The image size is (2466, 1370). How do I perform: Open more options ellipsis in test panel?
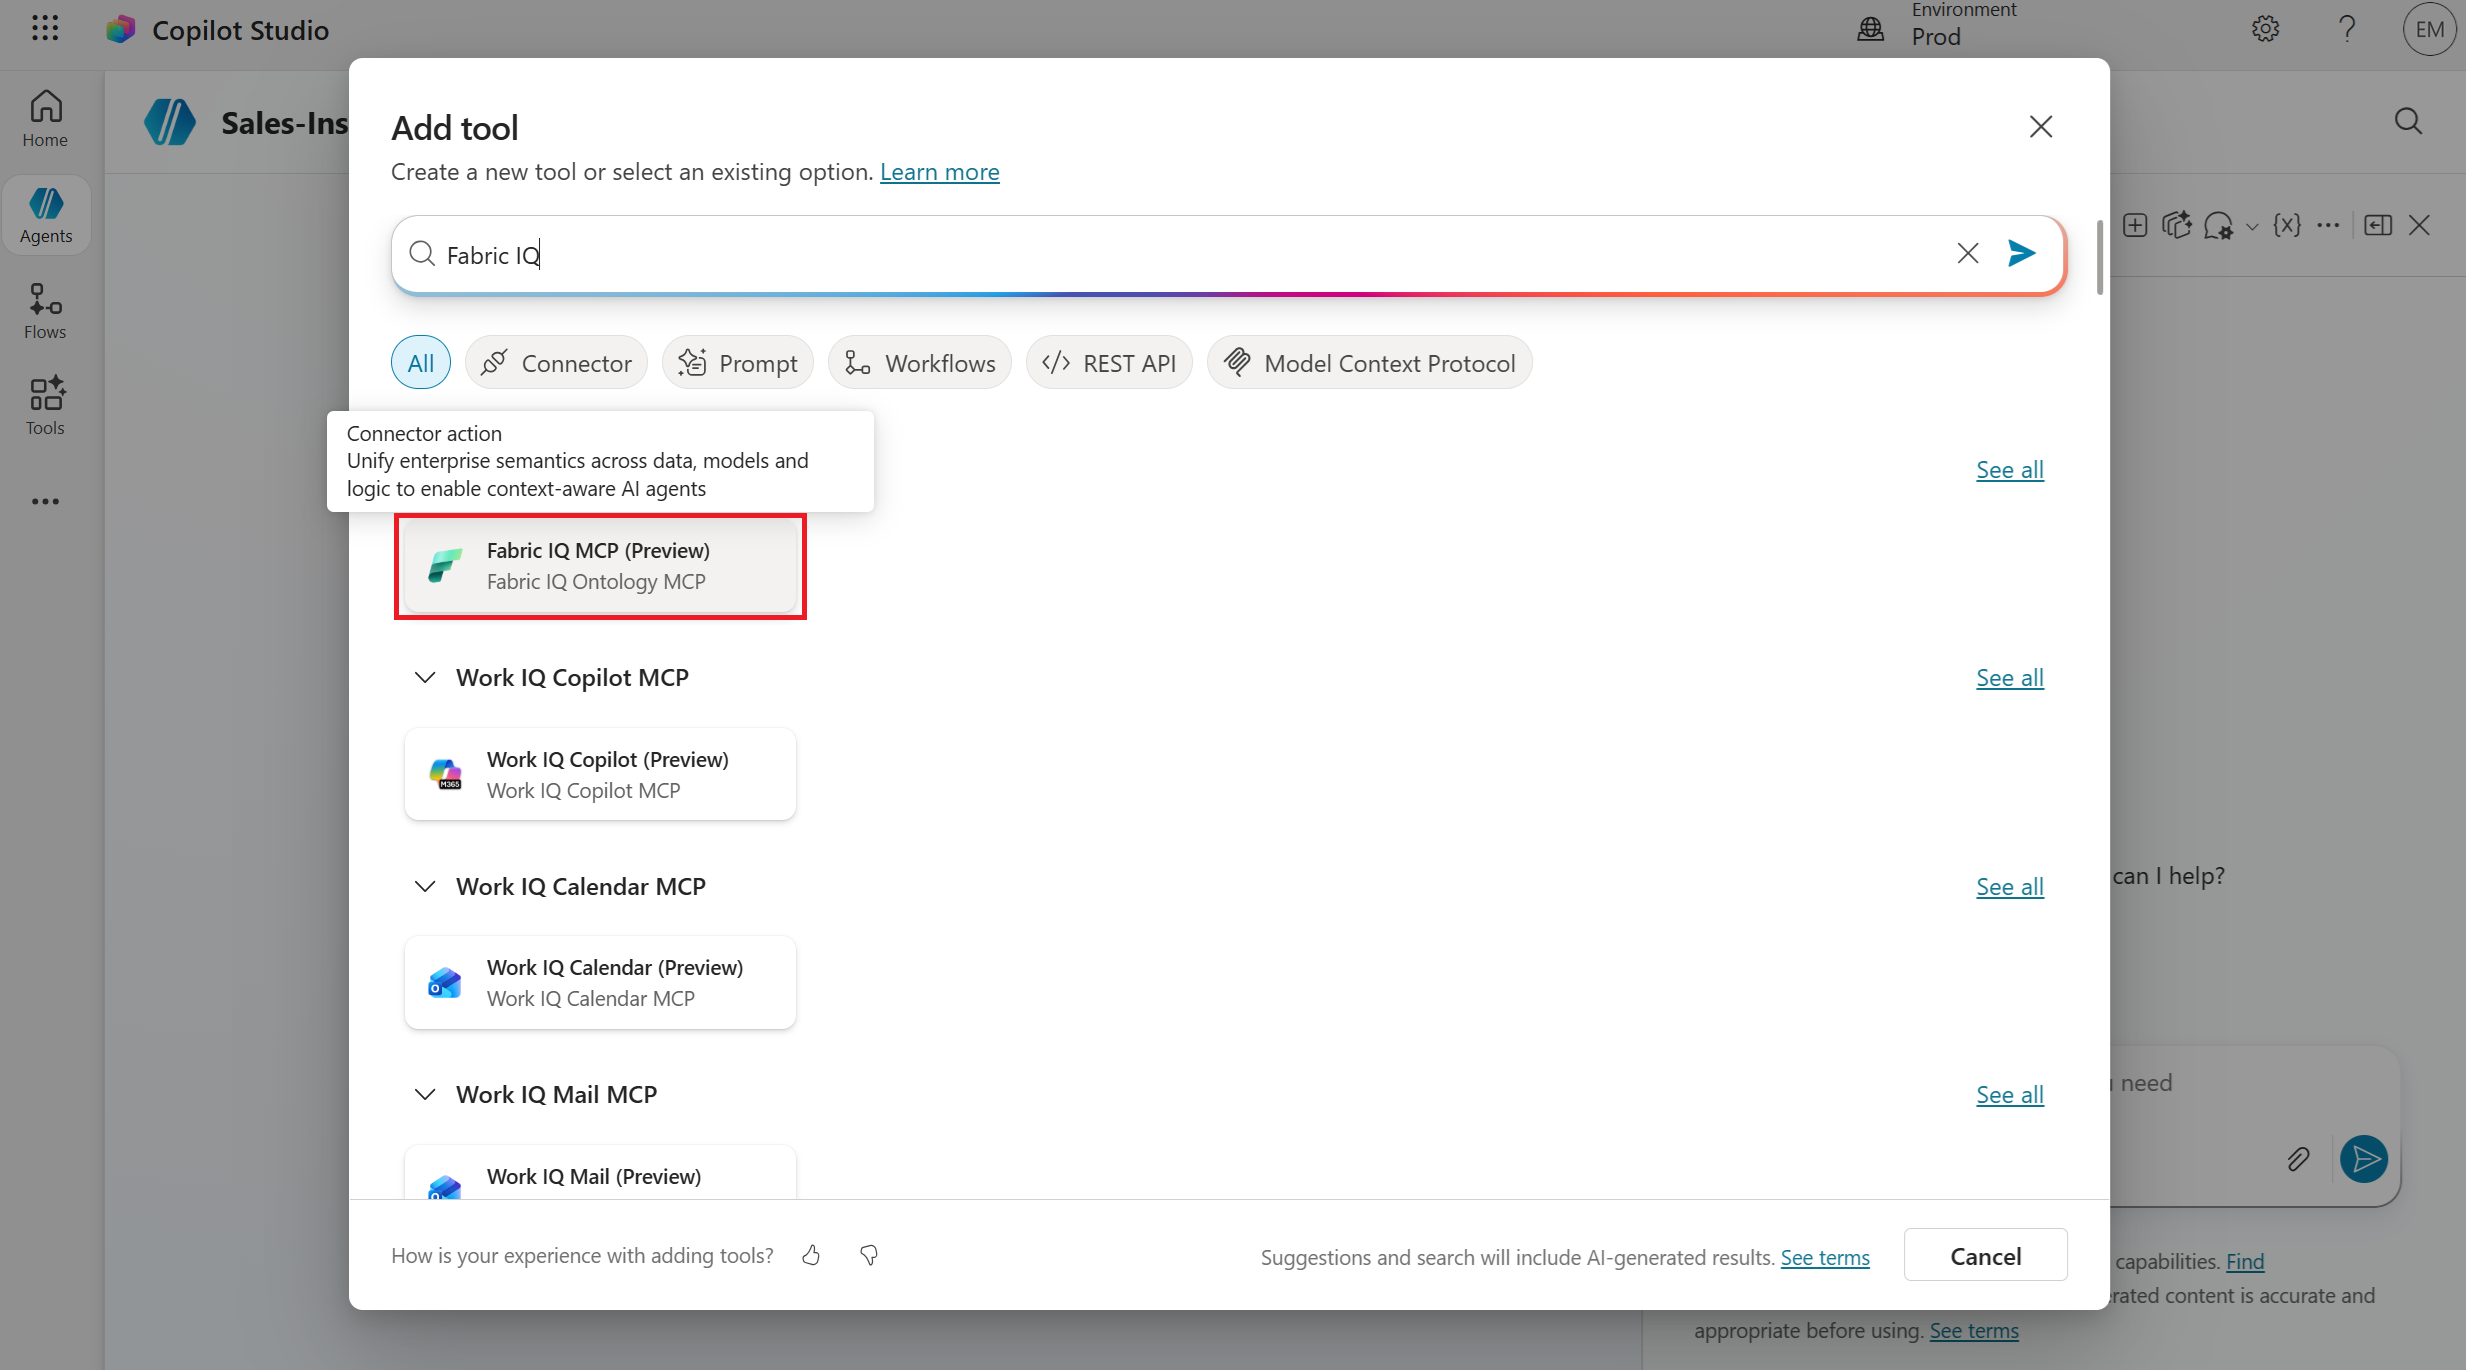[2328, 225]
